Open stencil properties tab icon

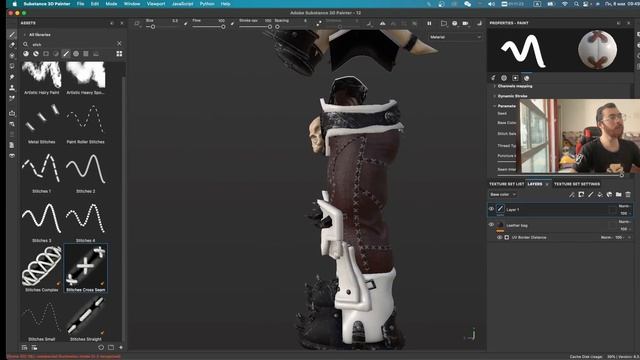pyautogui.click(x=516, y=78)
